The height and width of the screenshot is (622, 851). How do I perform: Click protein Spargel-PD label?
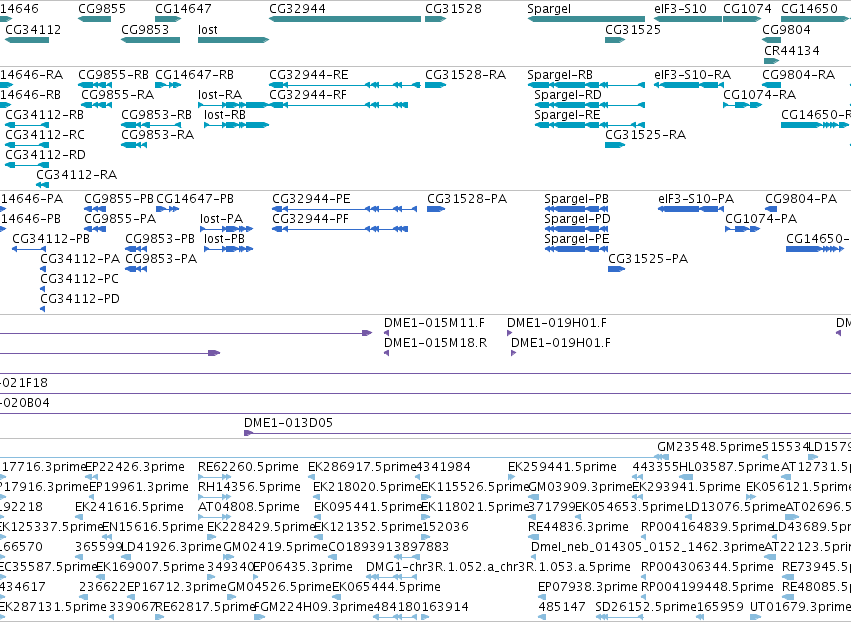(x=577, y=219)
